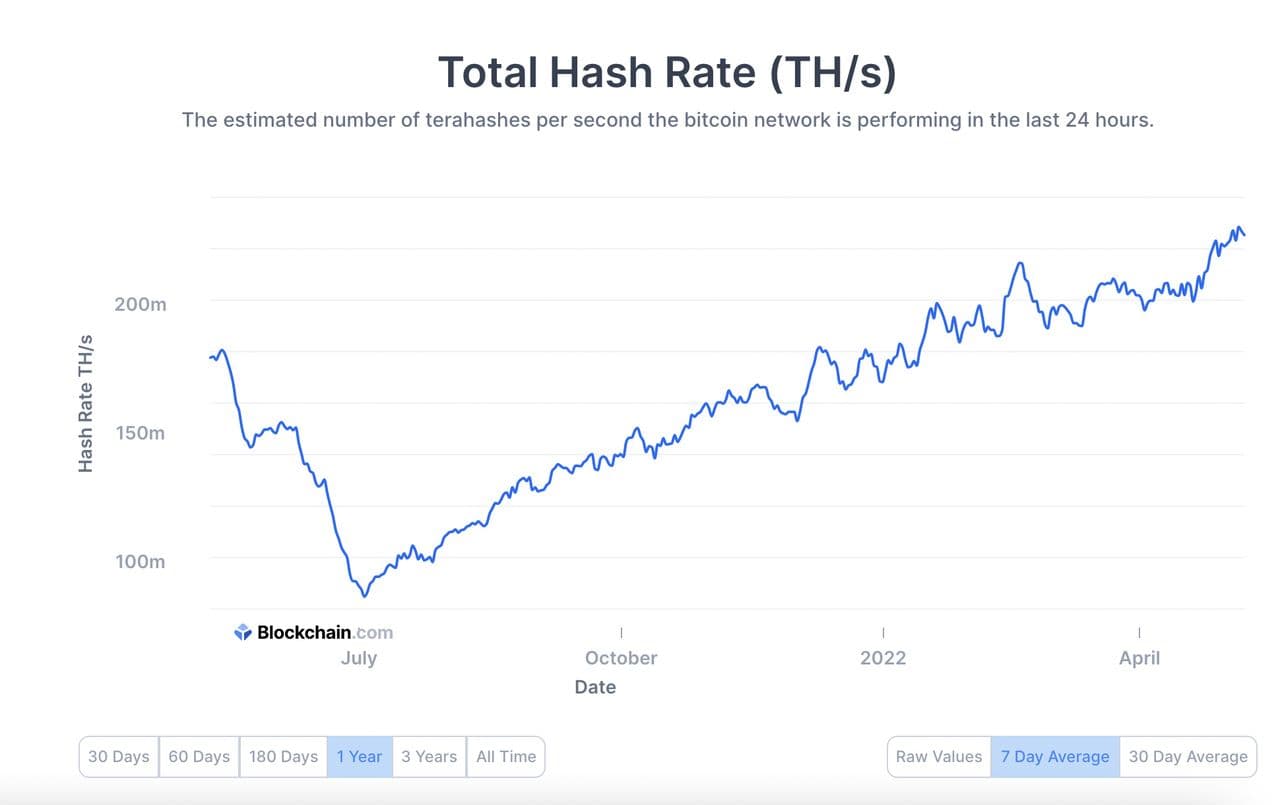1280x805 pixels.
Task: Choose the 180 Days time range
Action: 283,756
